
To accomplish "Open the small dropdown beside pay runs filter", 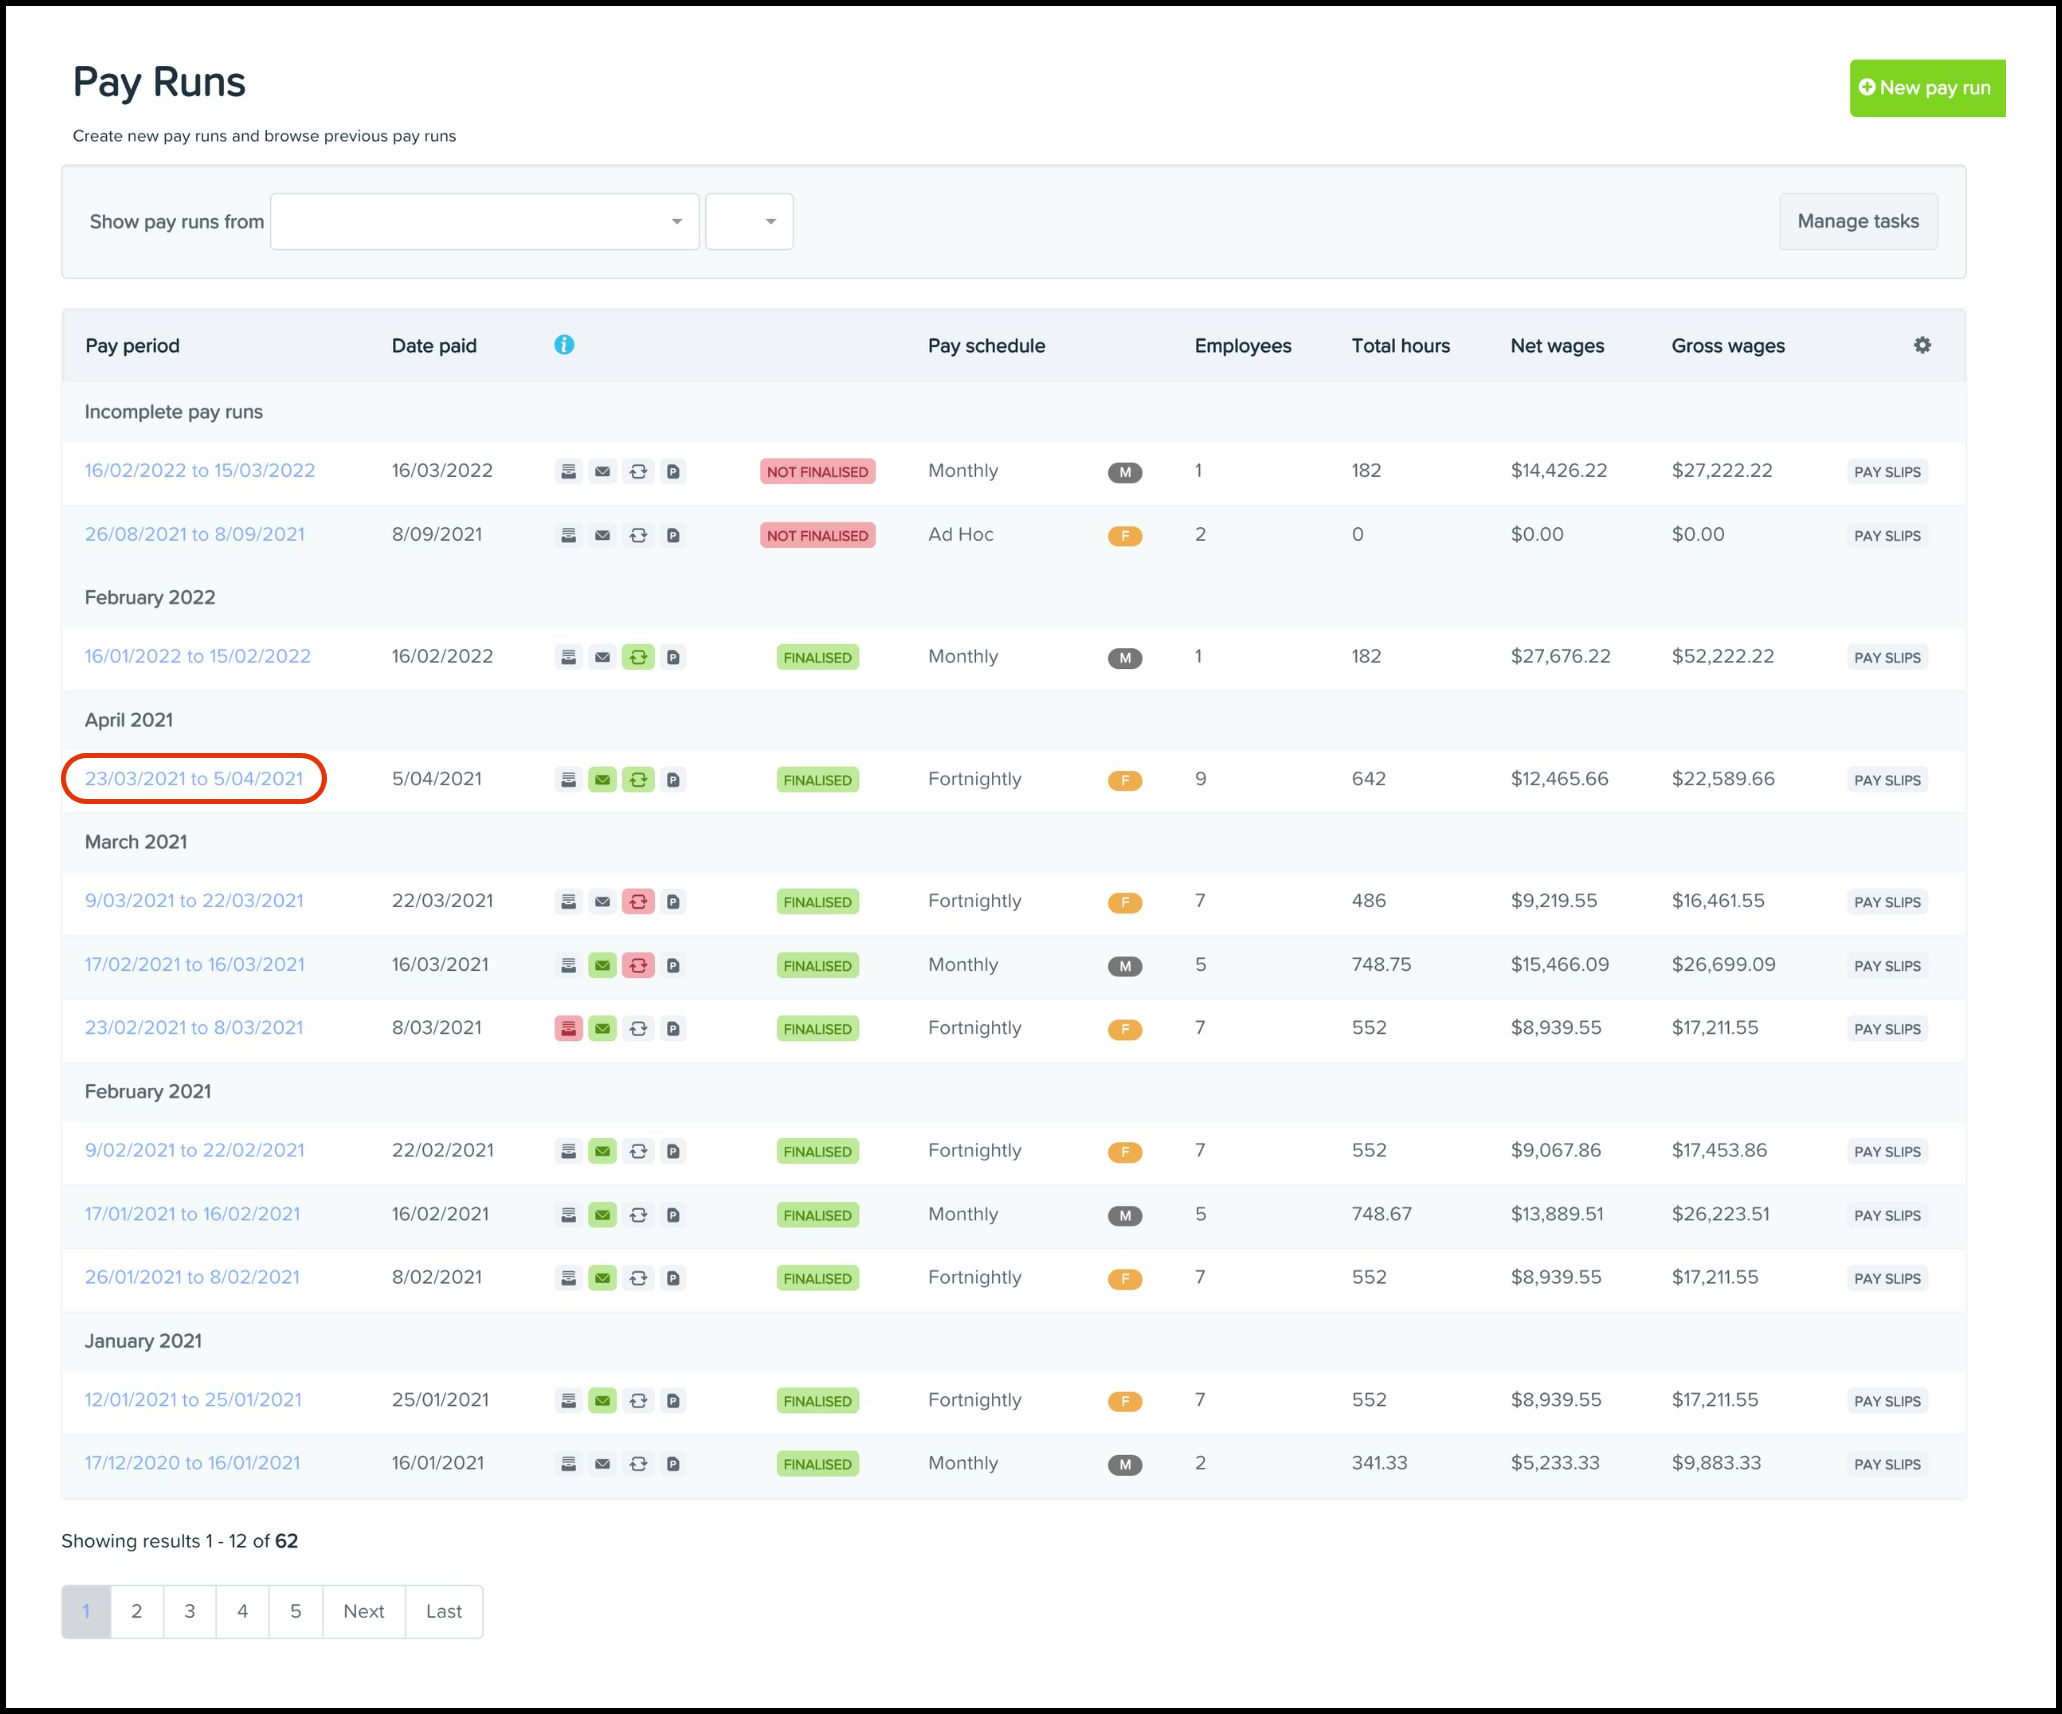I will click(749, 222).
